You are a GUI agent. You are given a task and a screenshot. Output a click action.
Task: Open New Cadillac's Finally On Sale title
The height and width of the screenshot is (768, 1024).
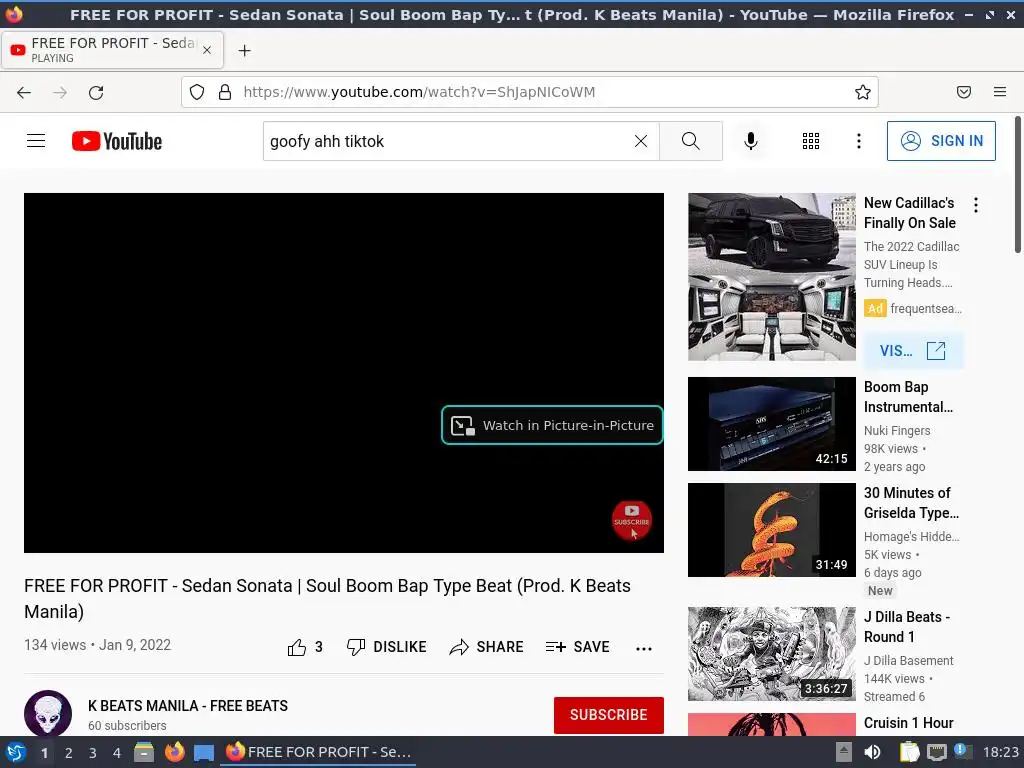[910, 213]
